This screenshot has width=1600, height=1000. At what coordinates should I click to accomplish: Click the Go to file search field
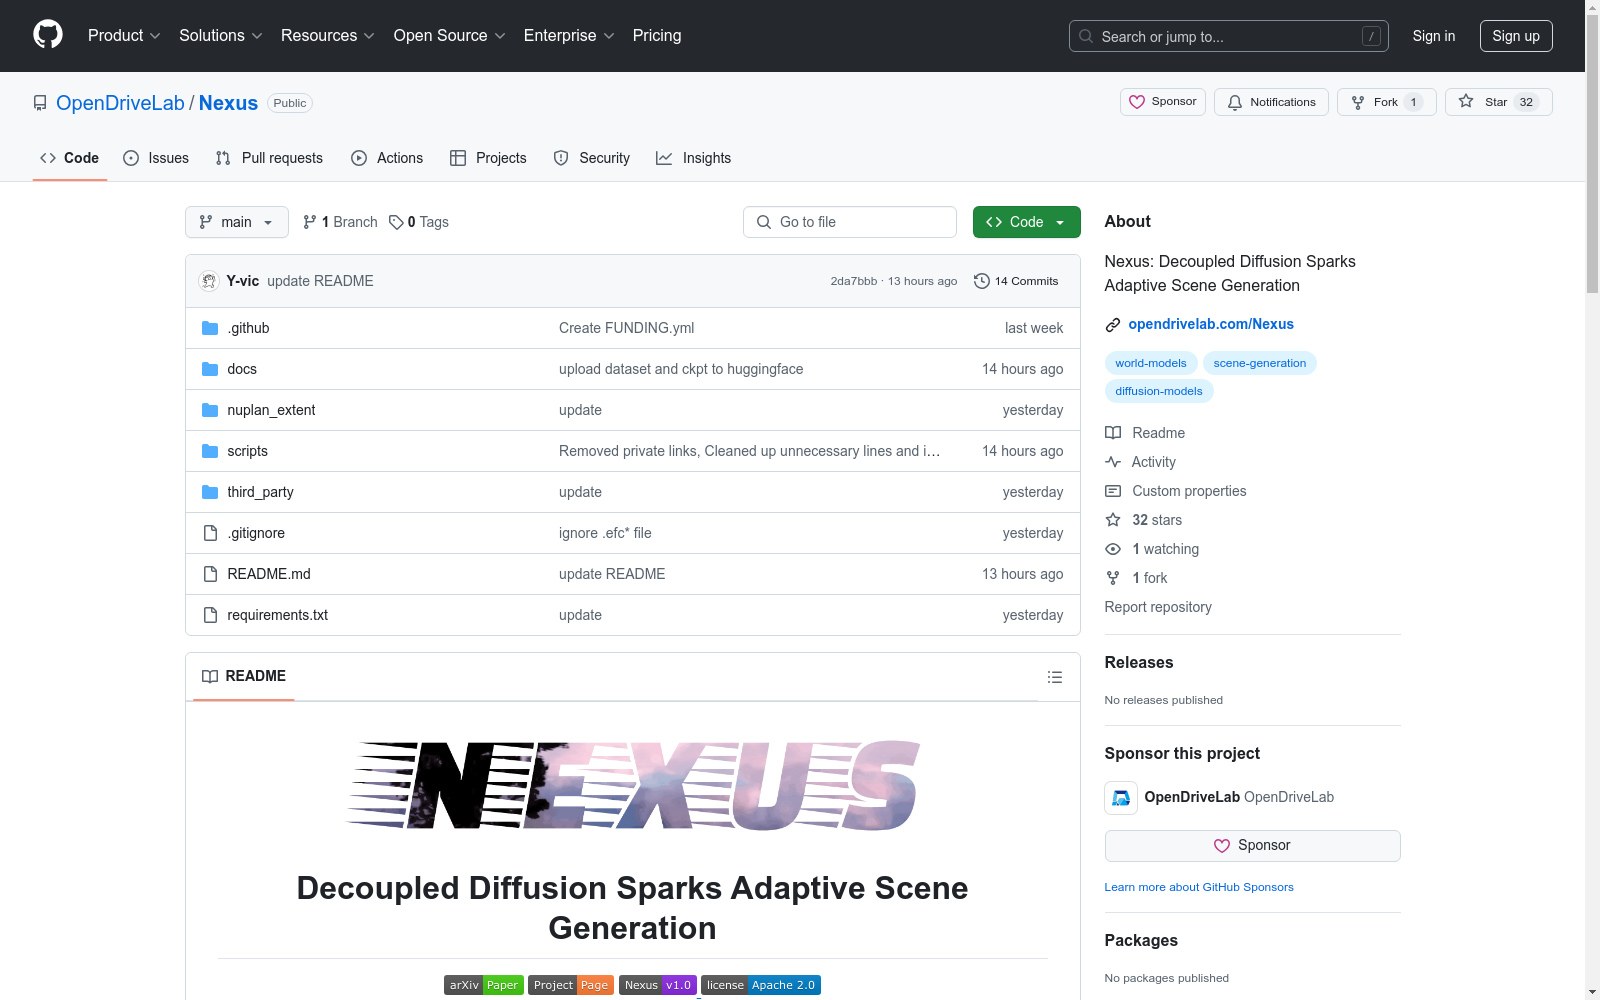850,222
